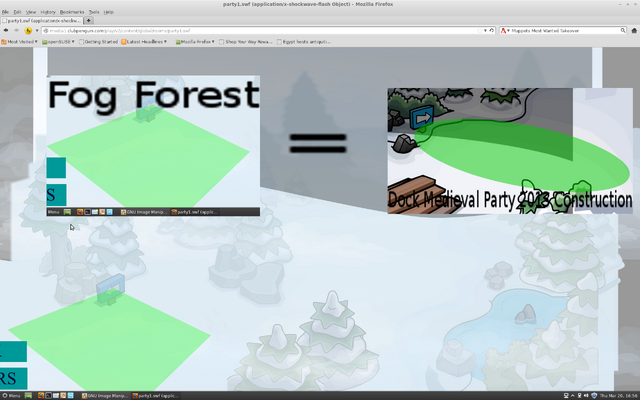The height and width of the screenshot is (400, 640).
Task: Expand the Mozilla Firefox bookmarks folder
Action: point(195,42)
